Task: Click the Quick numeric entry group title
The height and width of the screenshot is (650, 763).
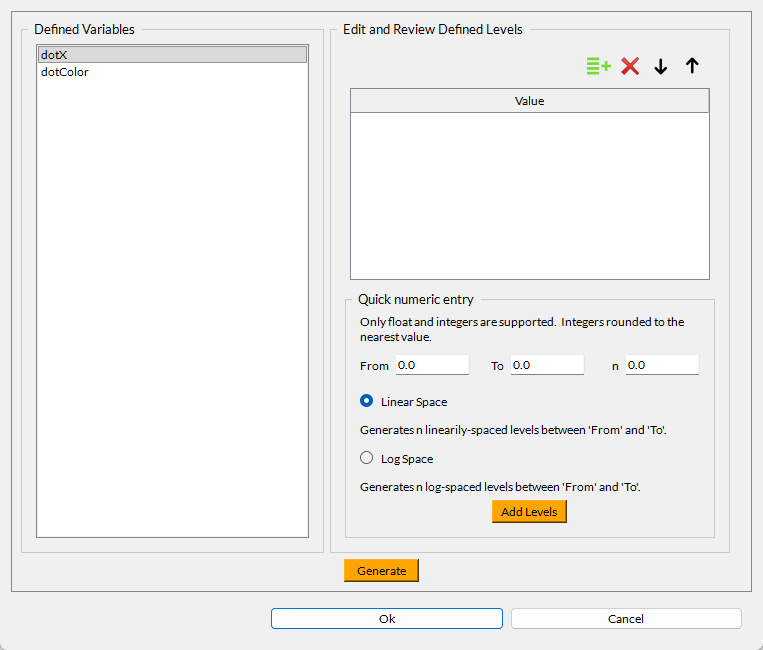Action: pyautogui.click(x=416, y=299)
